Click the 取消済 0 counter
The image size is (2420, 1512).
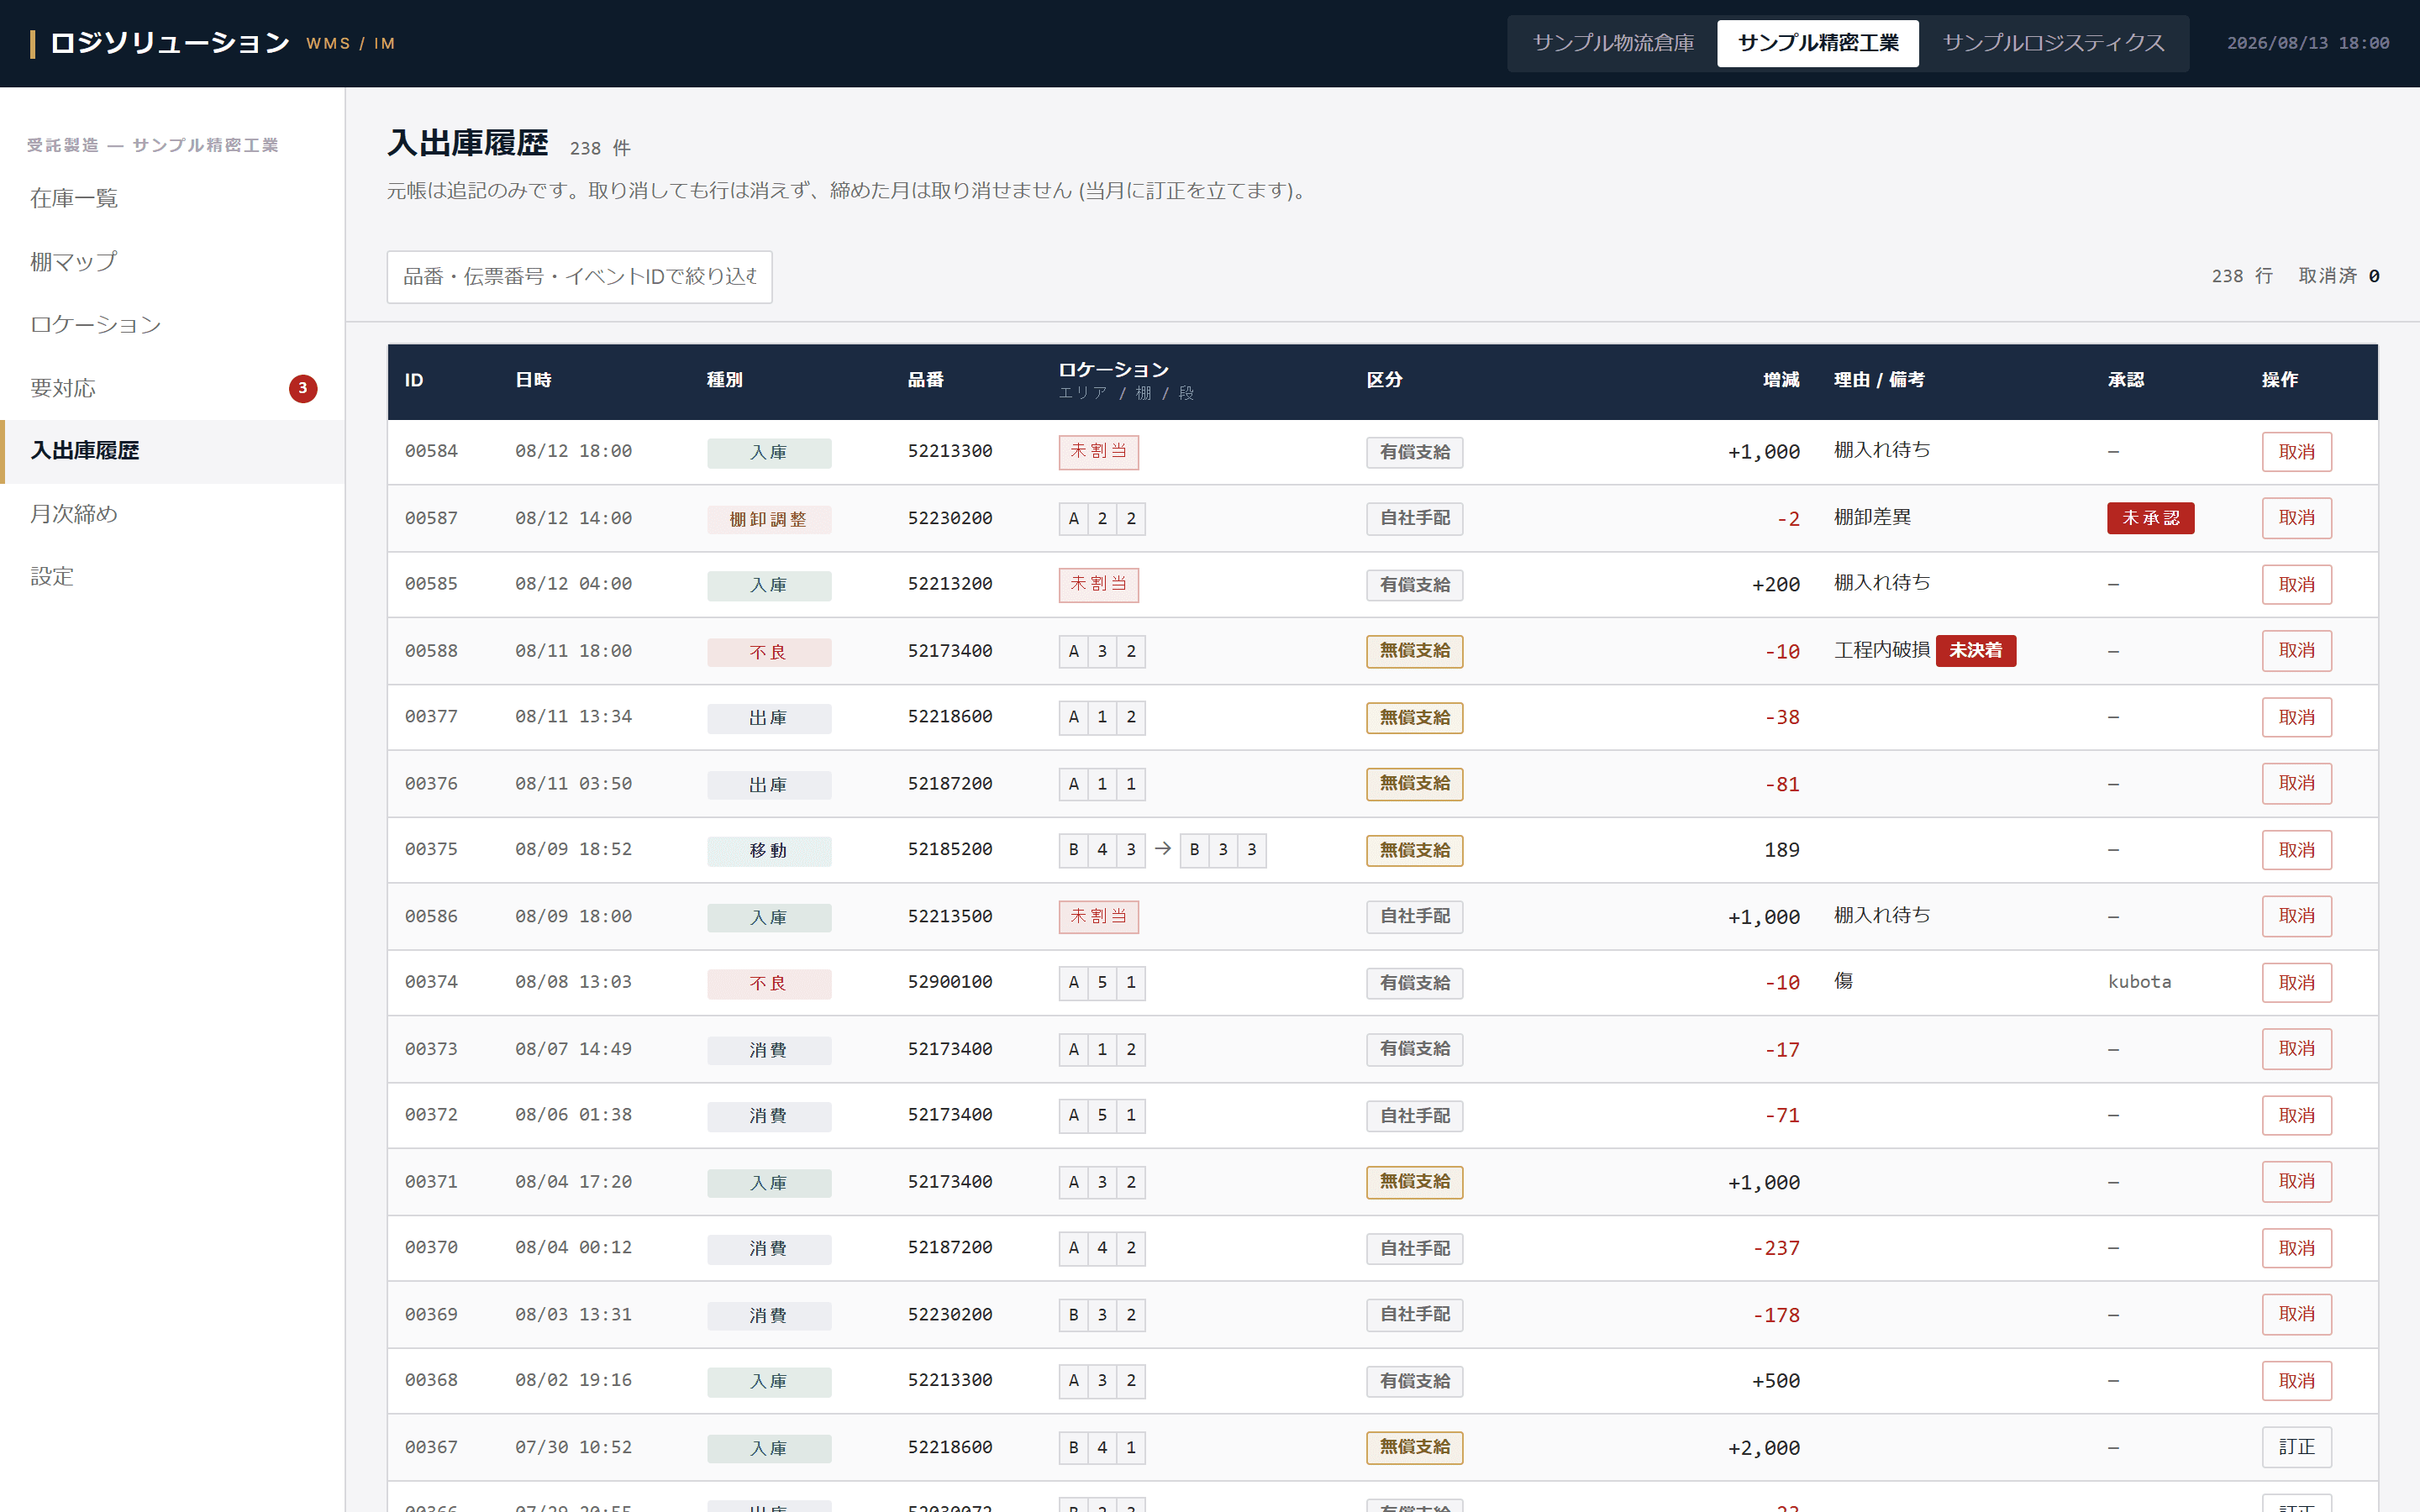click(2338, 276)
